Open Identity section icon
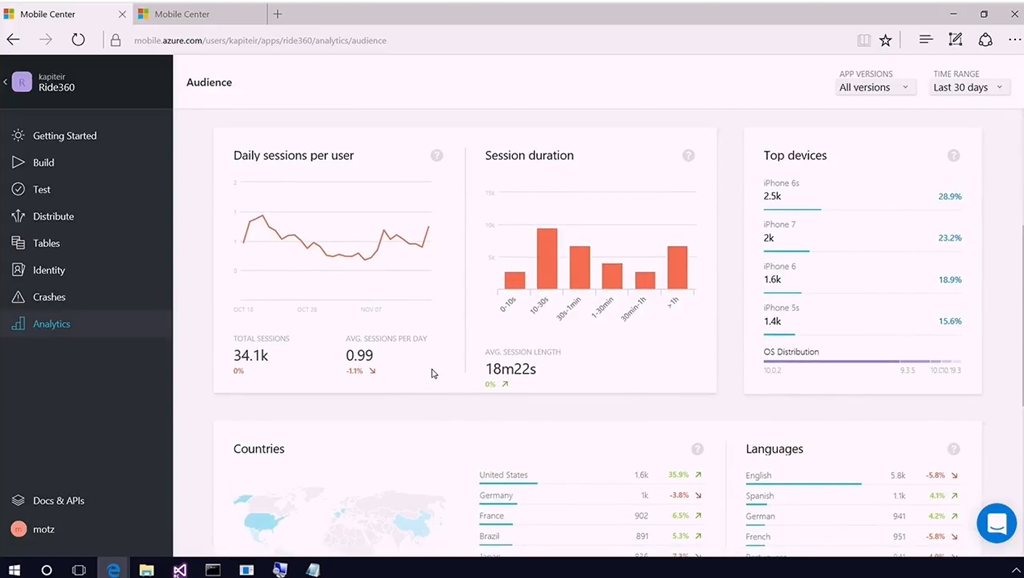The width and height of the screenshot is (1024, 578). point(18,270)
